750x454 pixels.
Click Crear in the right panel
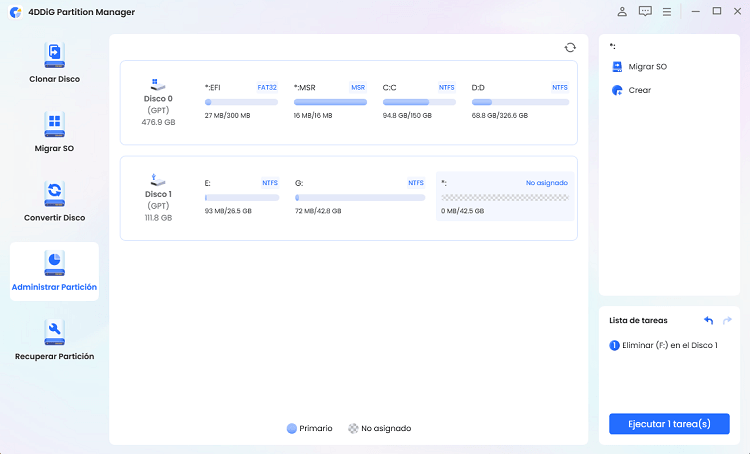(640, 90)
